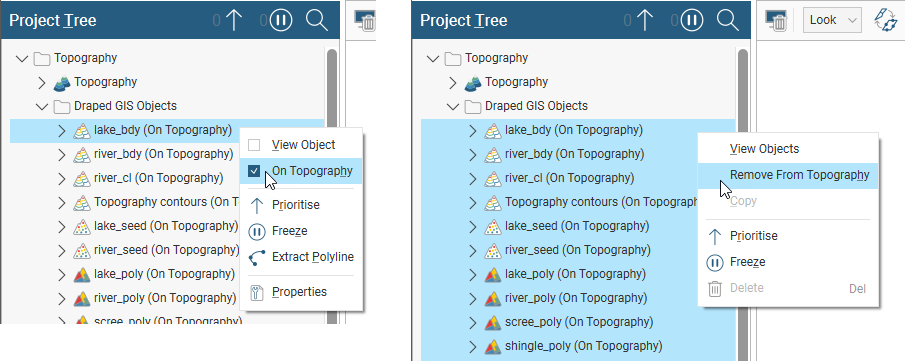Viewport: 905px width, 361px height.
Task: Click the clear scene trash-monitor icon beside Look dropdown
Action: coord(776,21)
